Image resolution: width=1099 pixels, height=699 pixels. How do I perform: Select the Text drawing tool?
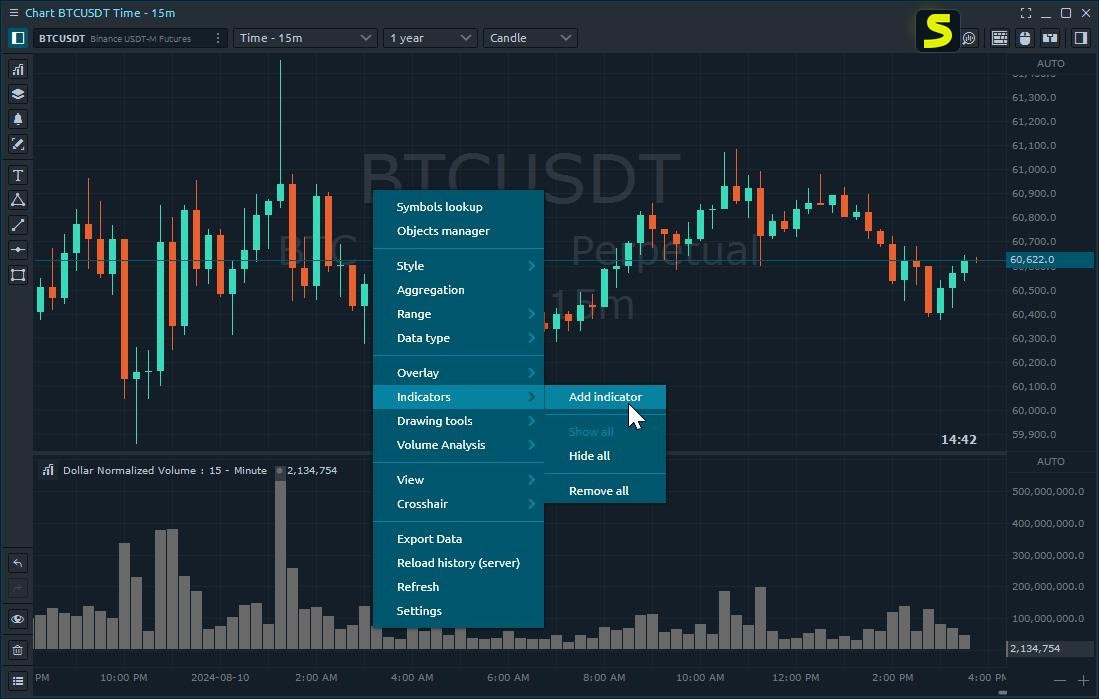click(18, 175)
